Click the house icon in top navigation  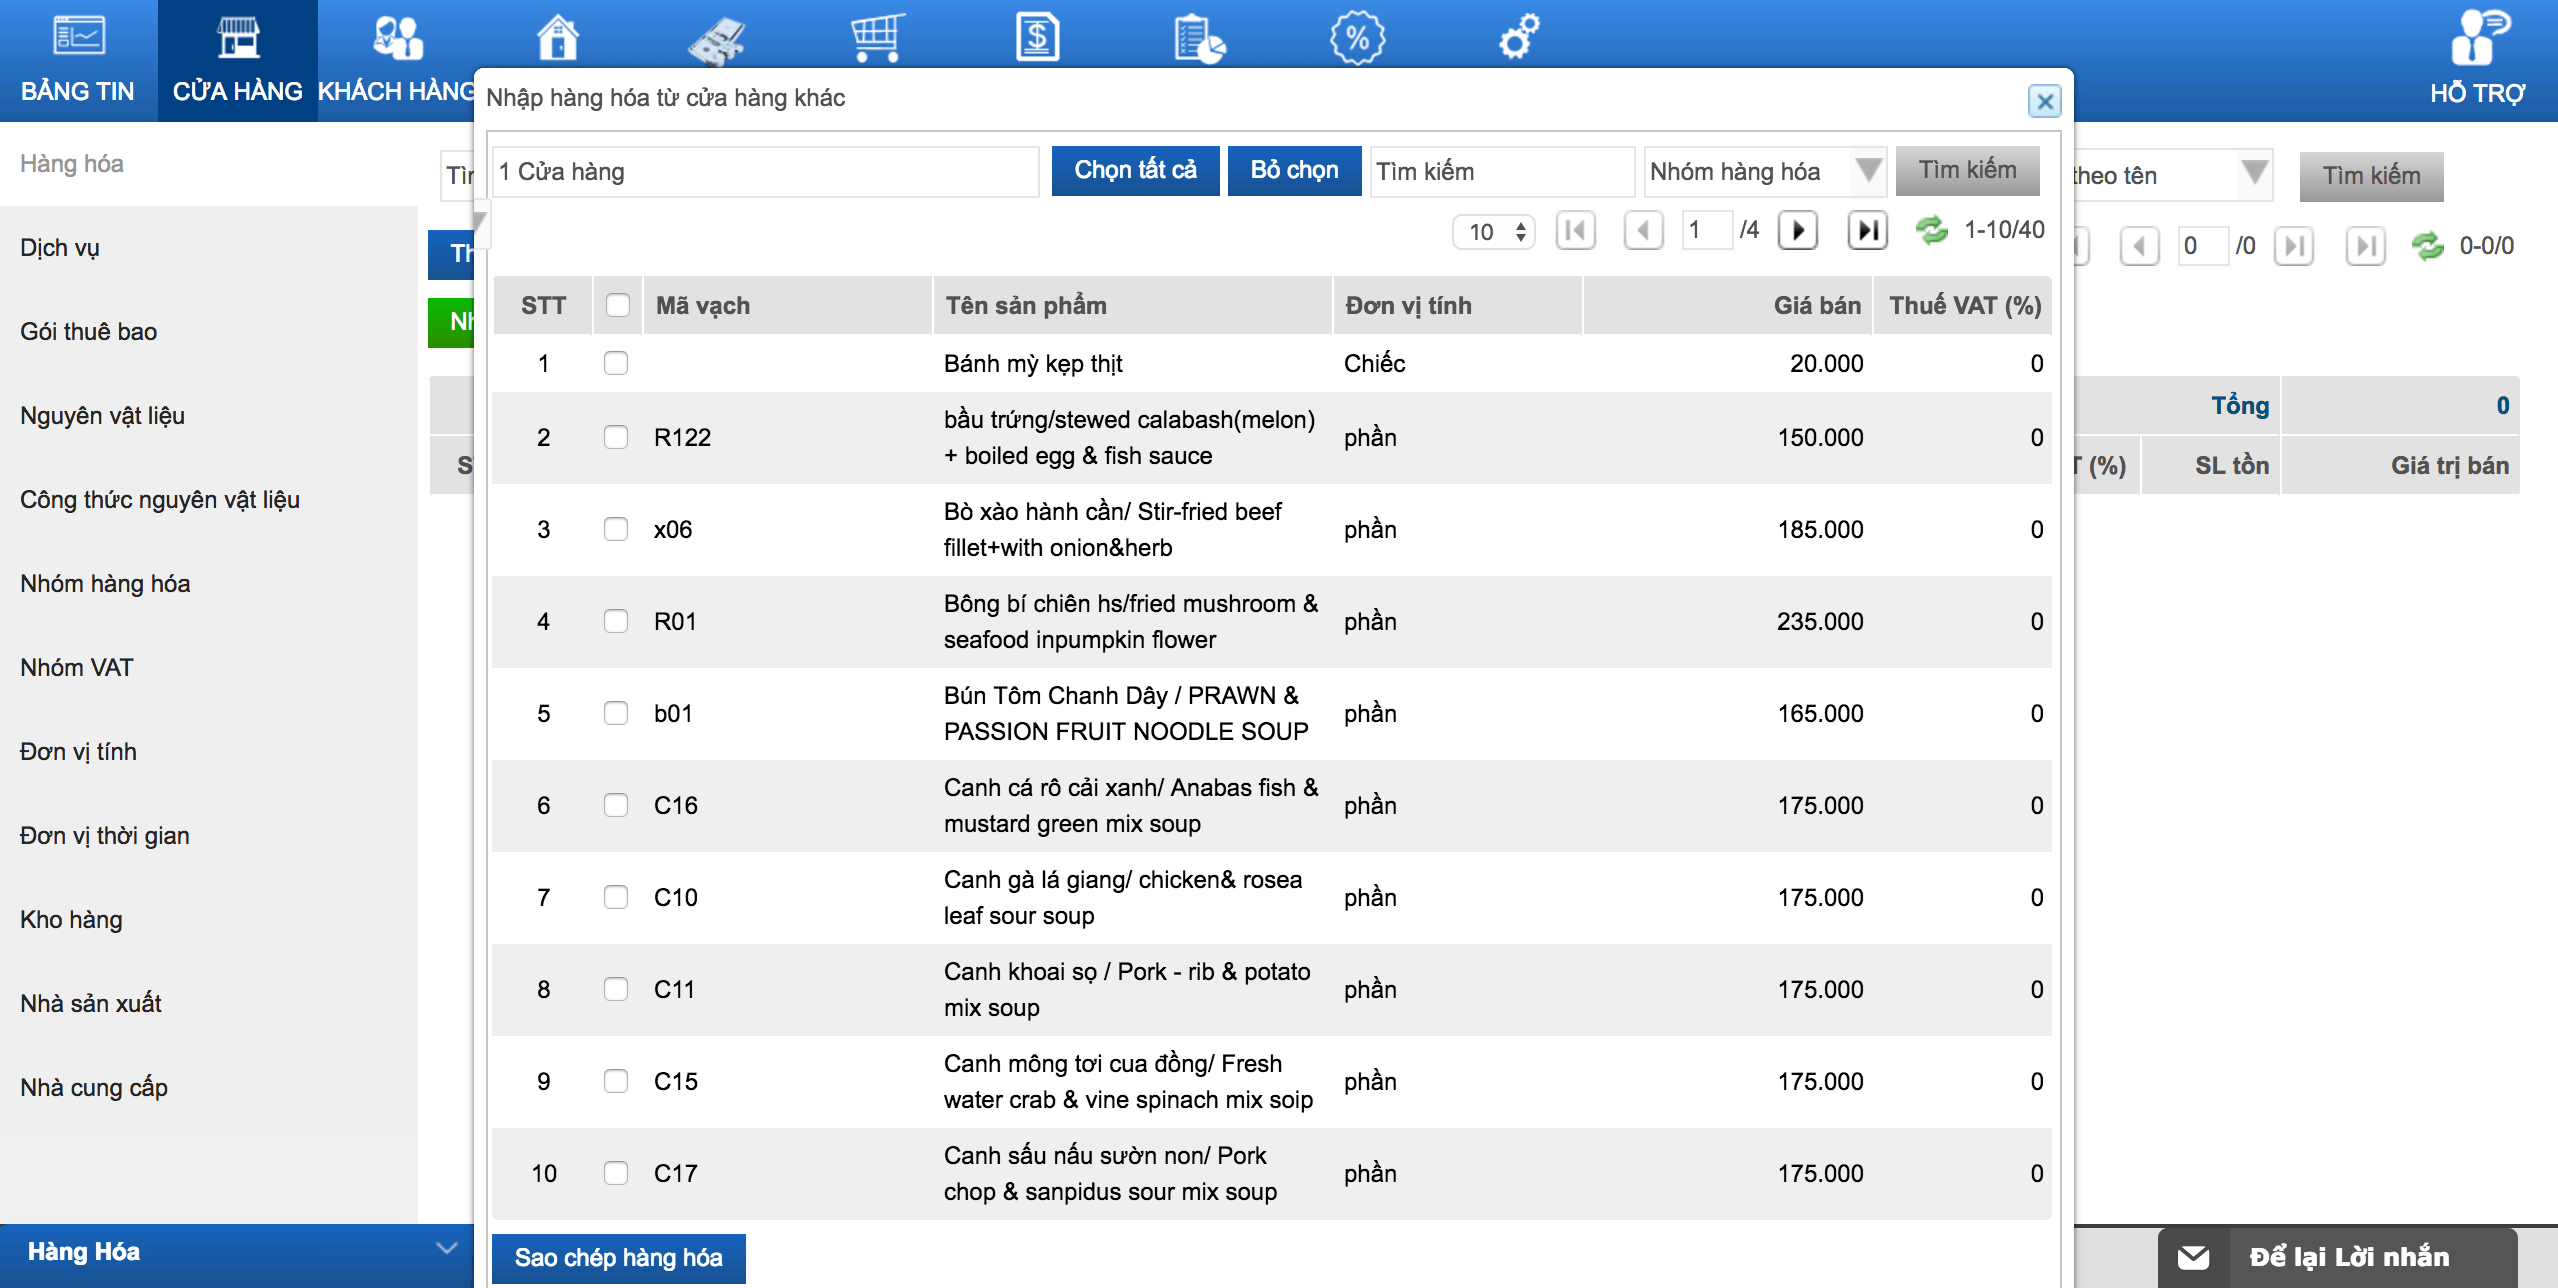click(557, 38)
